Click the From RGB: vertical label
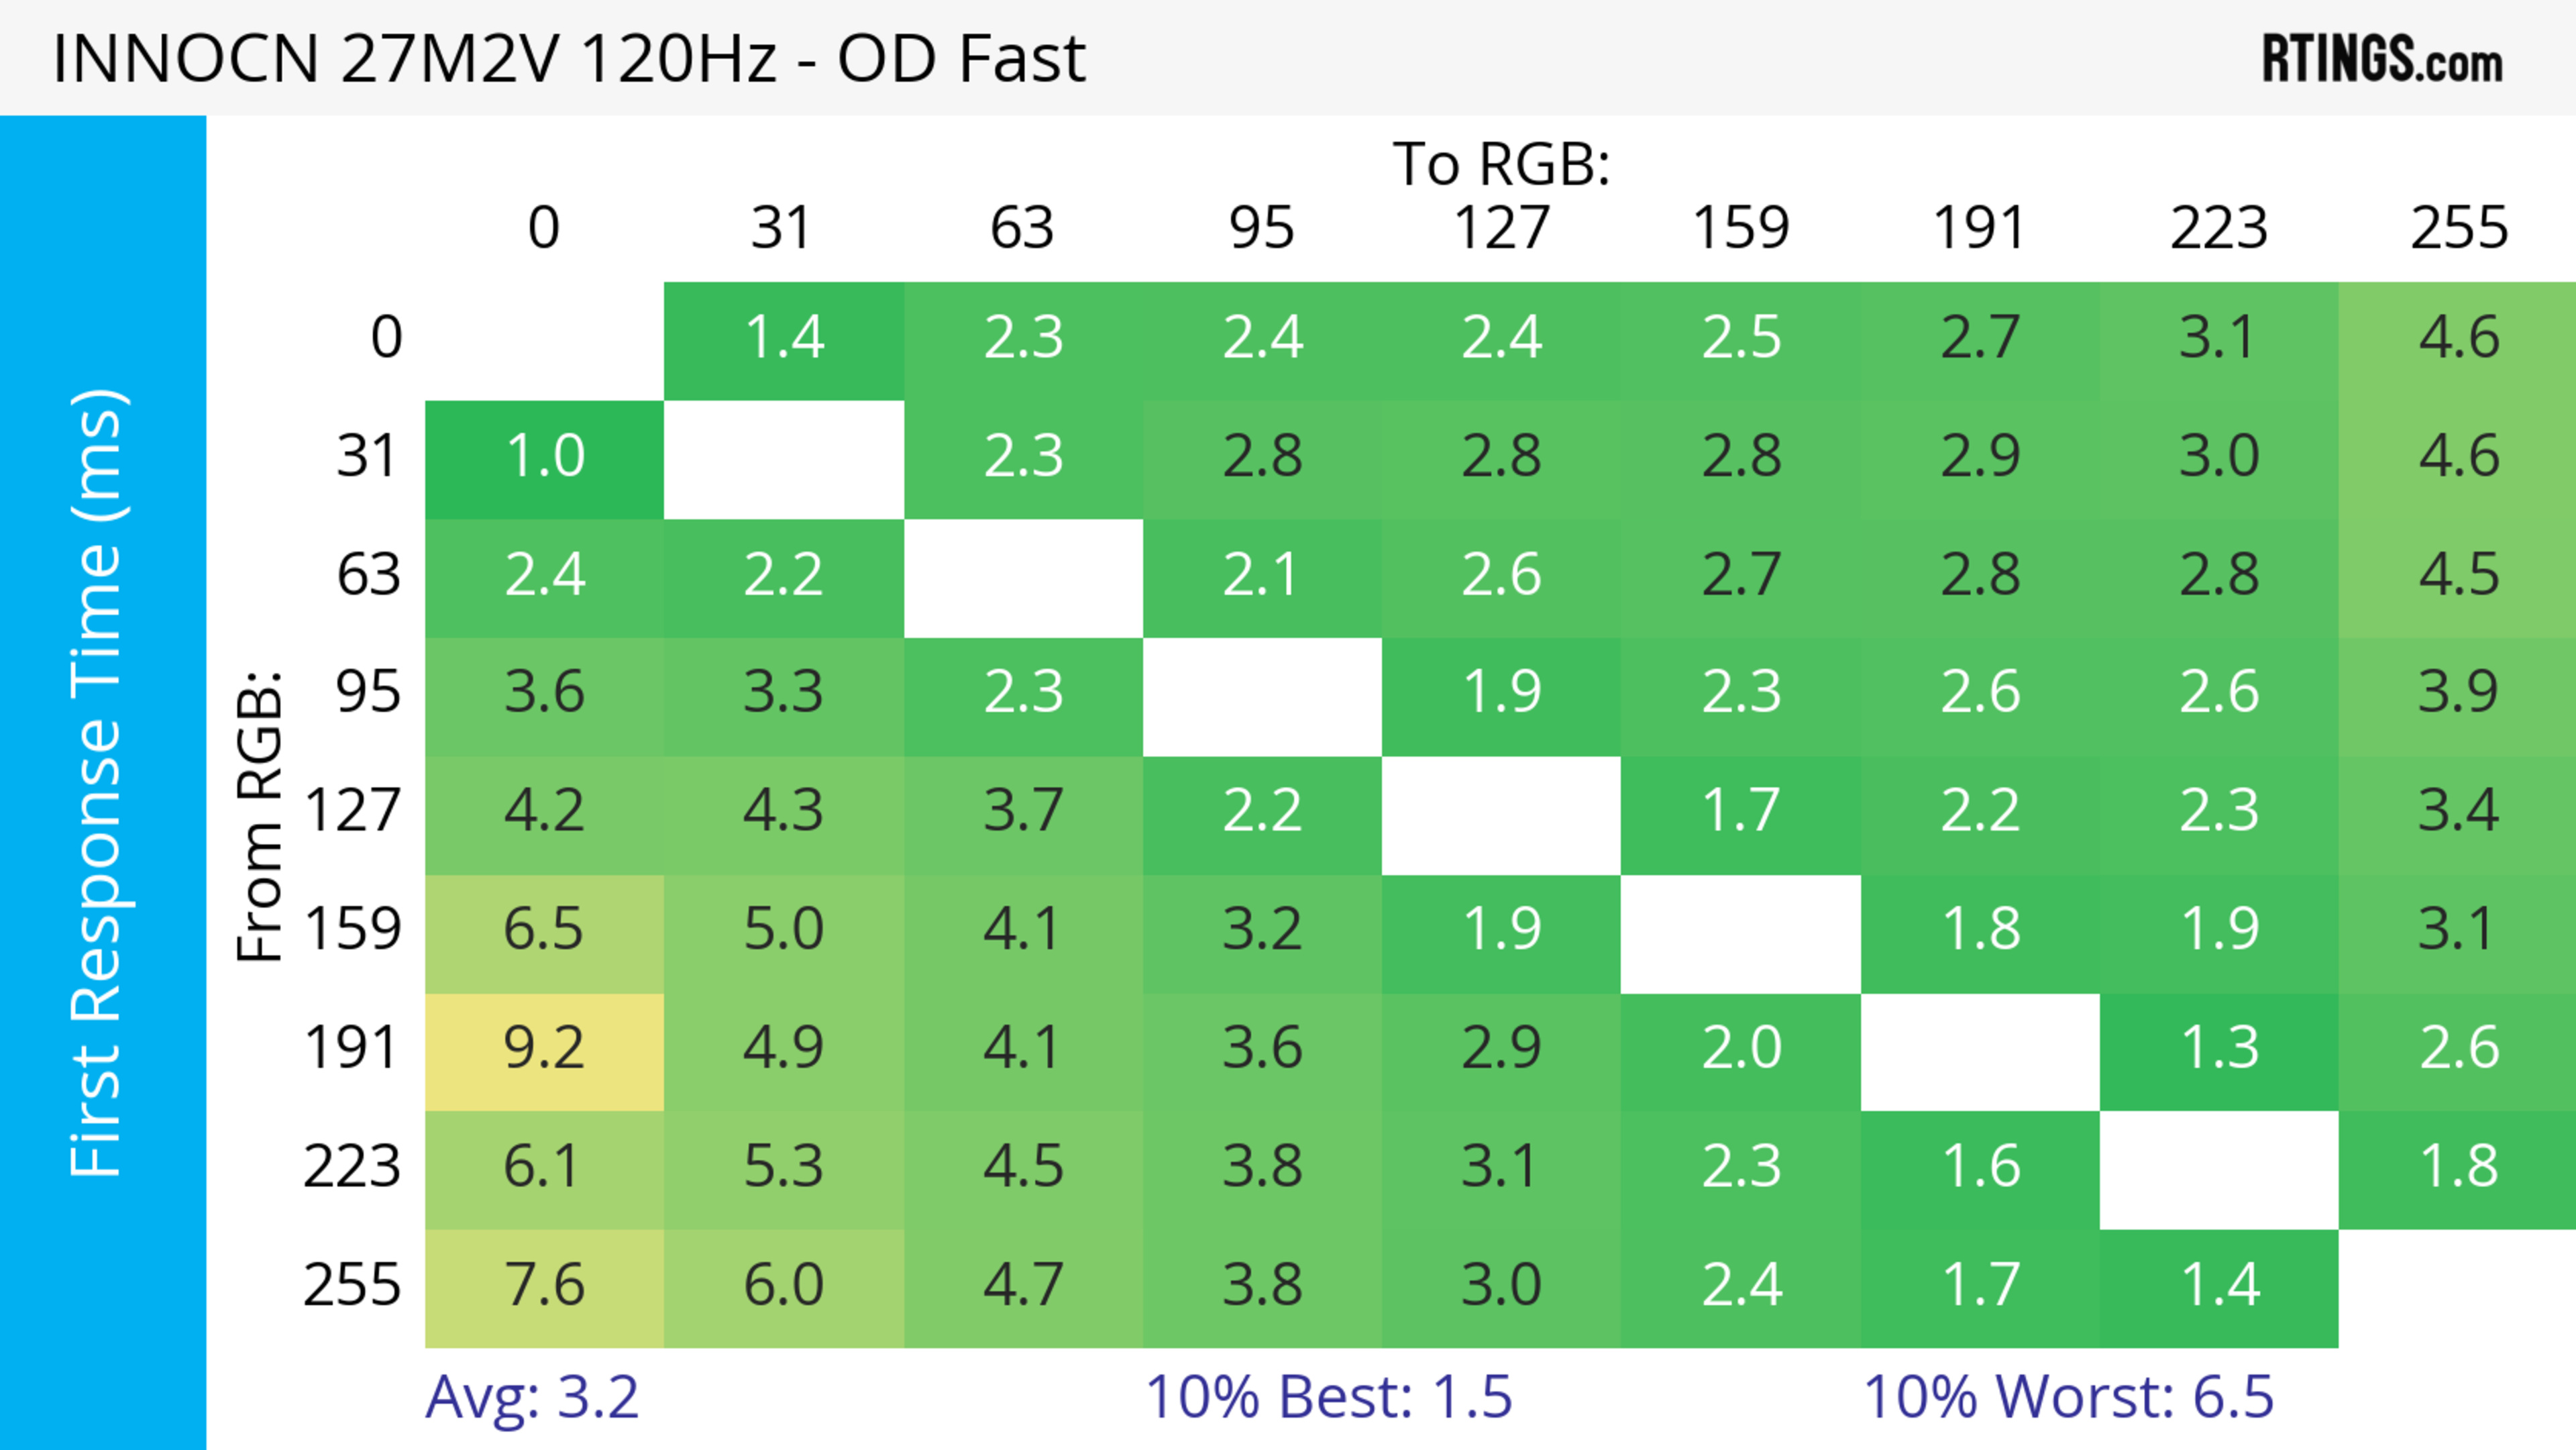This screenshot has height=1450, width=2576. click(259, 816)
